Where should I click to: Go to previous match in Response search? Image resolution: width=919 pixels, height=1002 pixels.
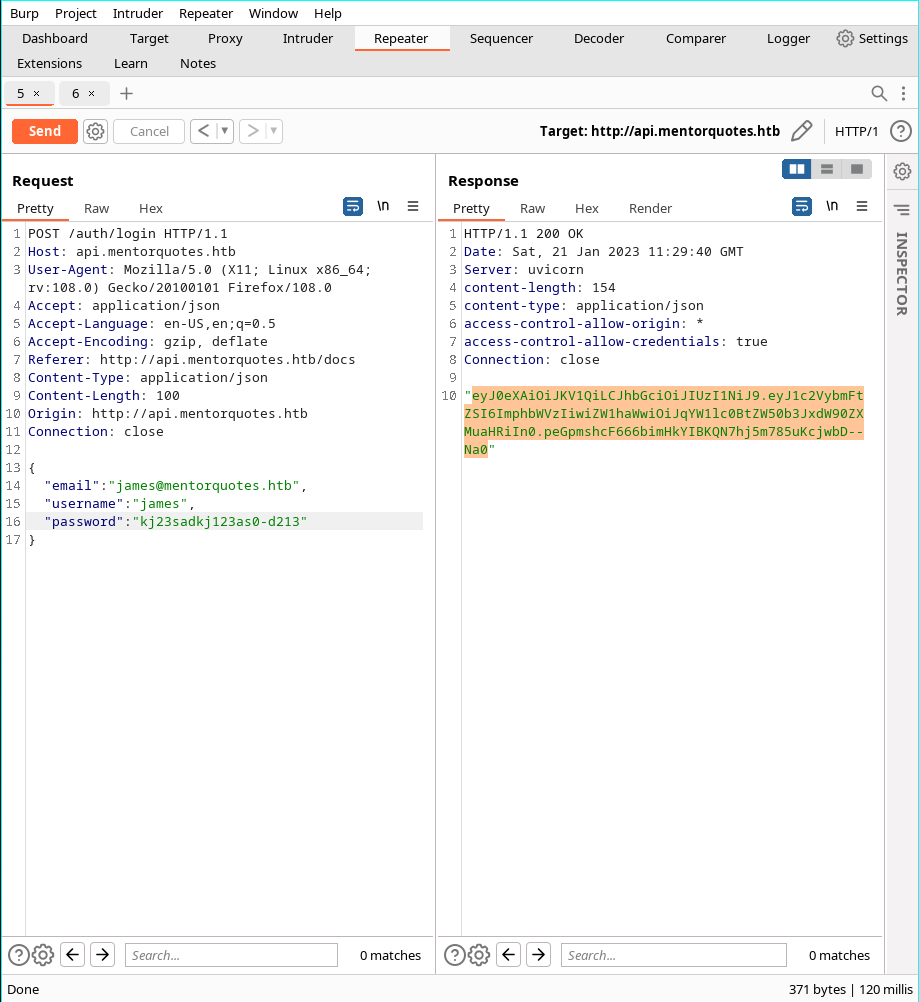click(509, 955)
